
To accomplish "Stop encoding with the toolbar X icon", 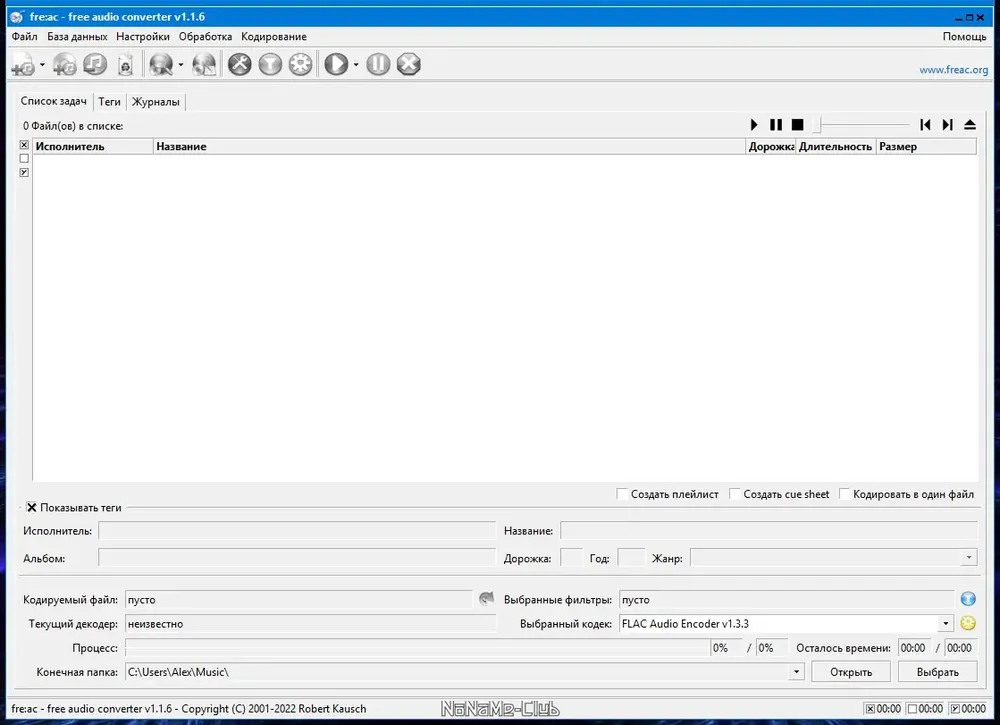I will (409, 64).
